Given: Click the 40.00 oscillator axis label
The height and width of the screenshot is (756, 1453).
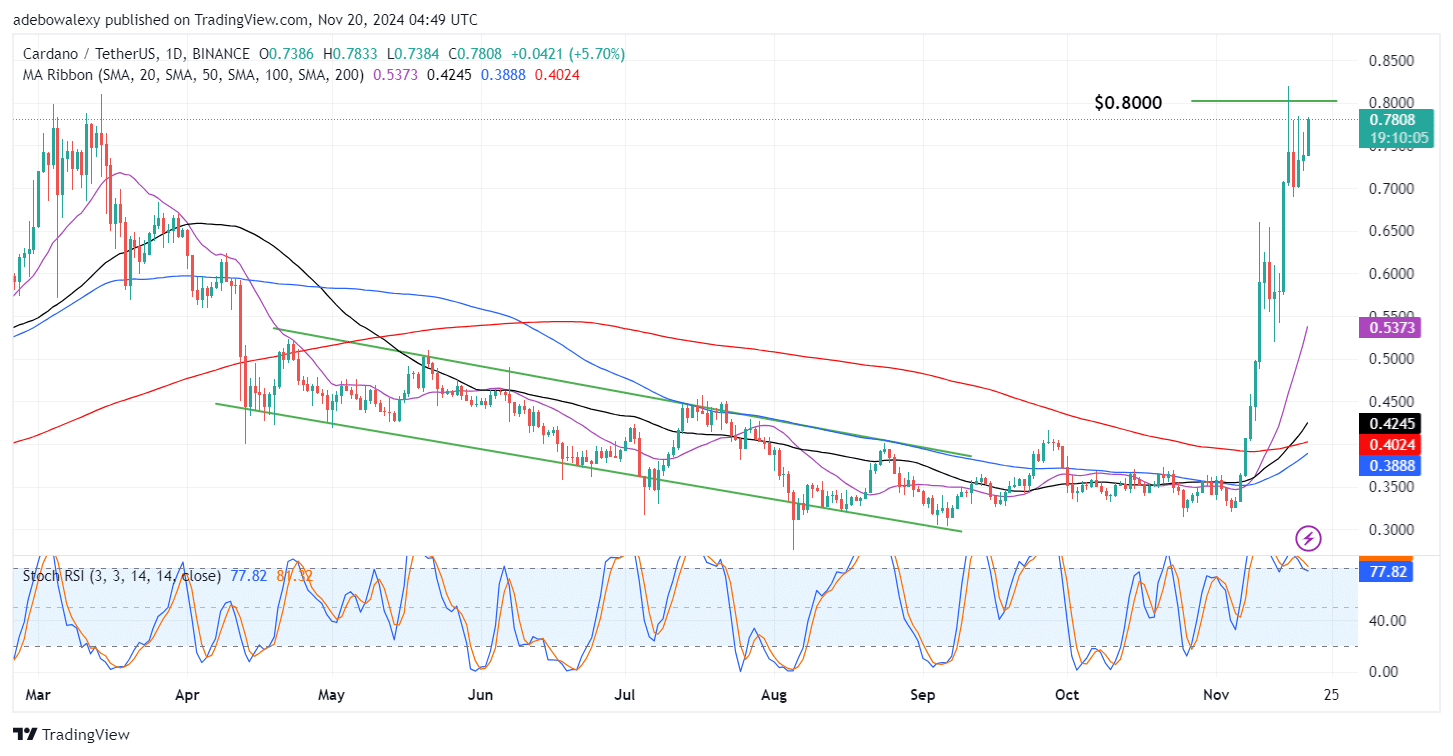Looking at the screenshot, I should pyautogui.click(x=1386, y=621).
